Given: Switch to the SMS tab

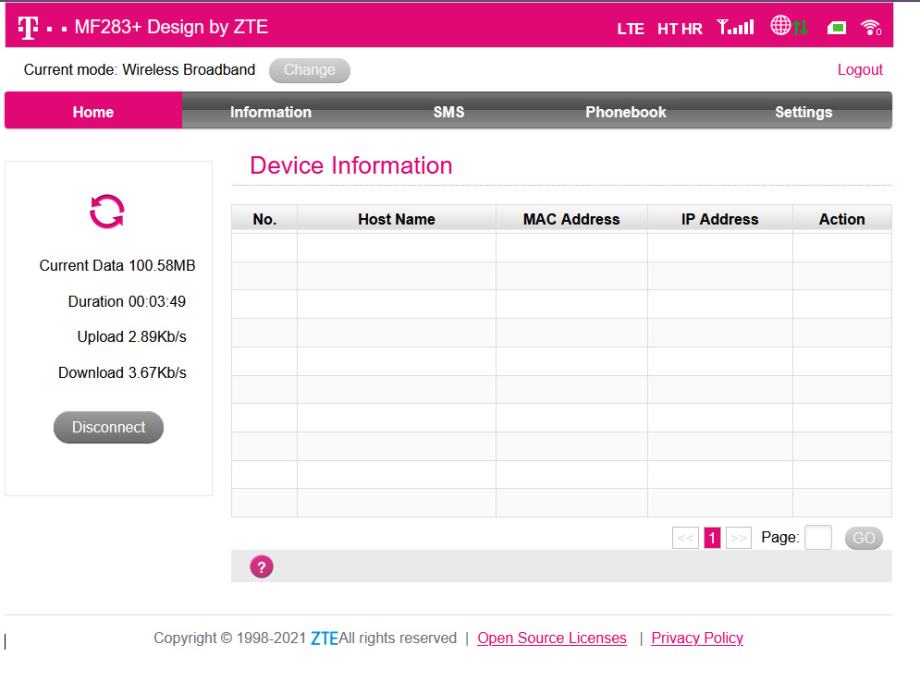Looking at the screenshot, I should (x=447, y=113).
